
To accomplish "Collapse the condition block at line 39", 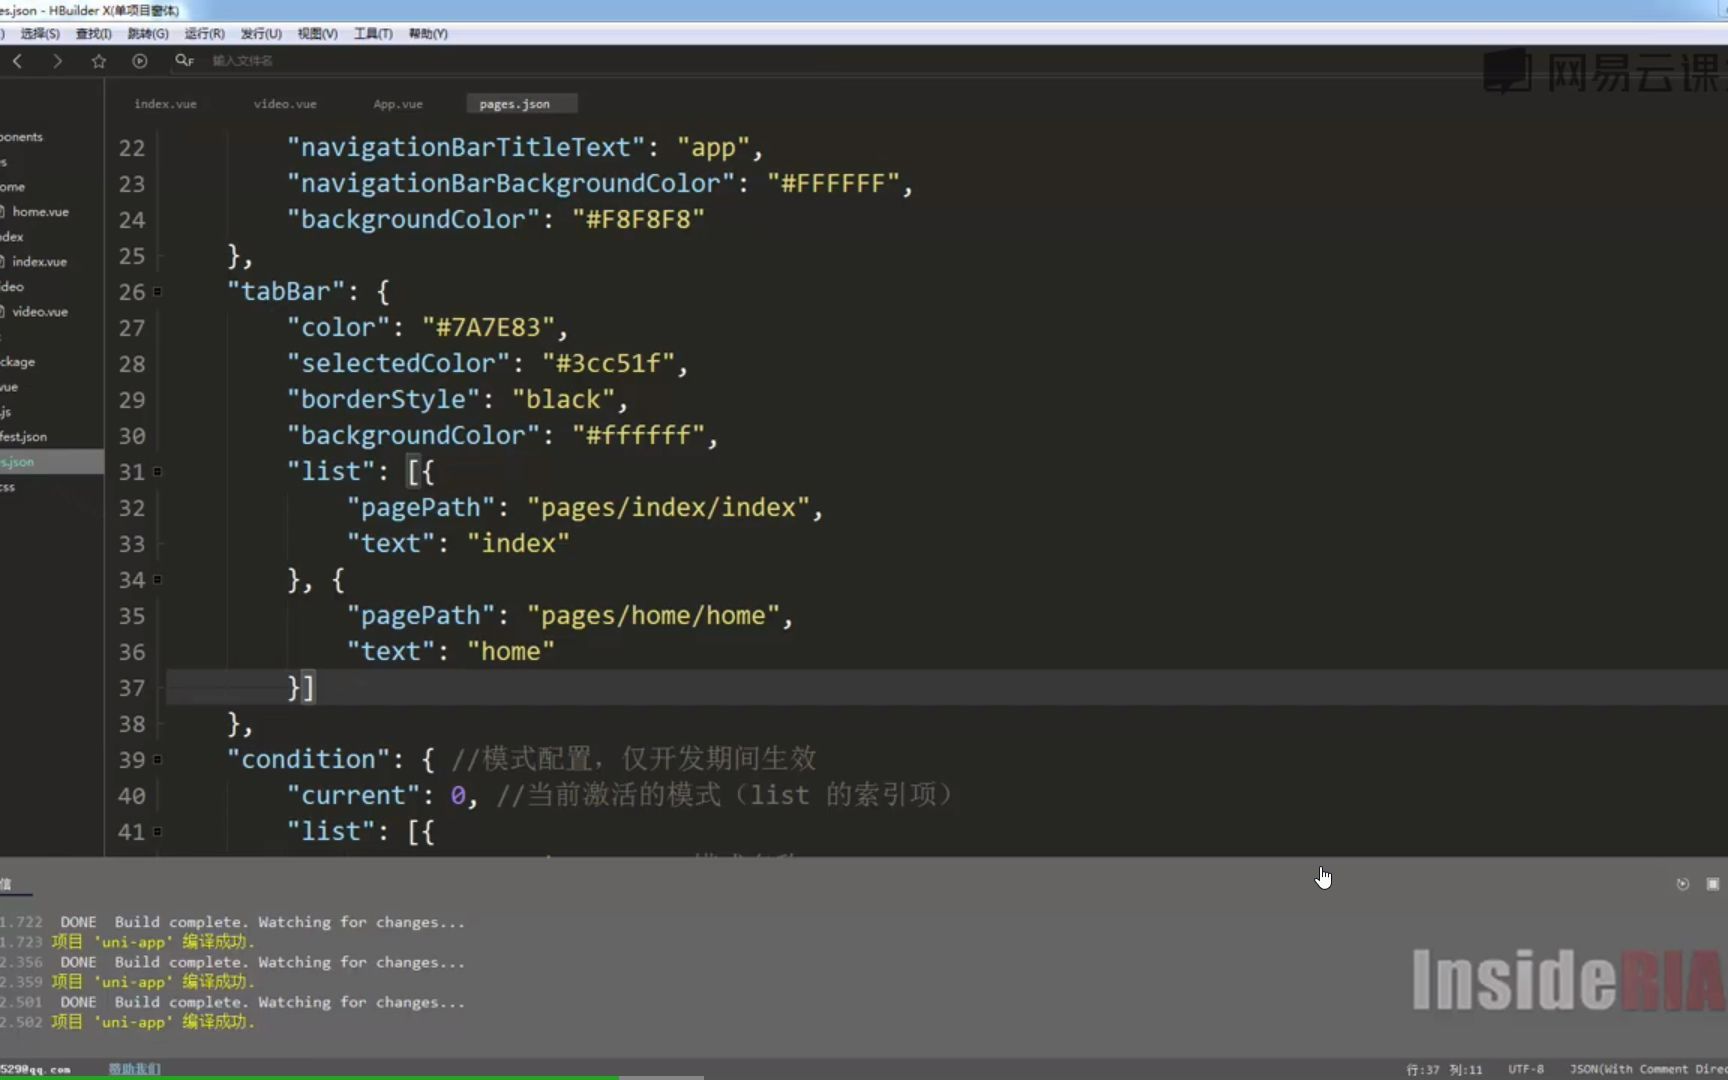I will click(157, 760).
